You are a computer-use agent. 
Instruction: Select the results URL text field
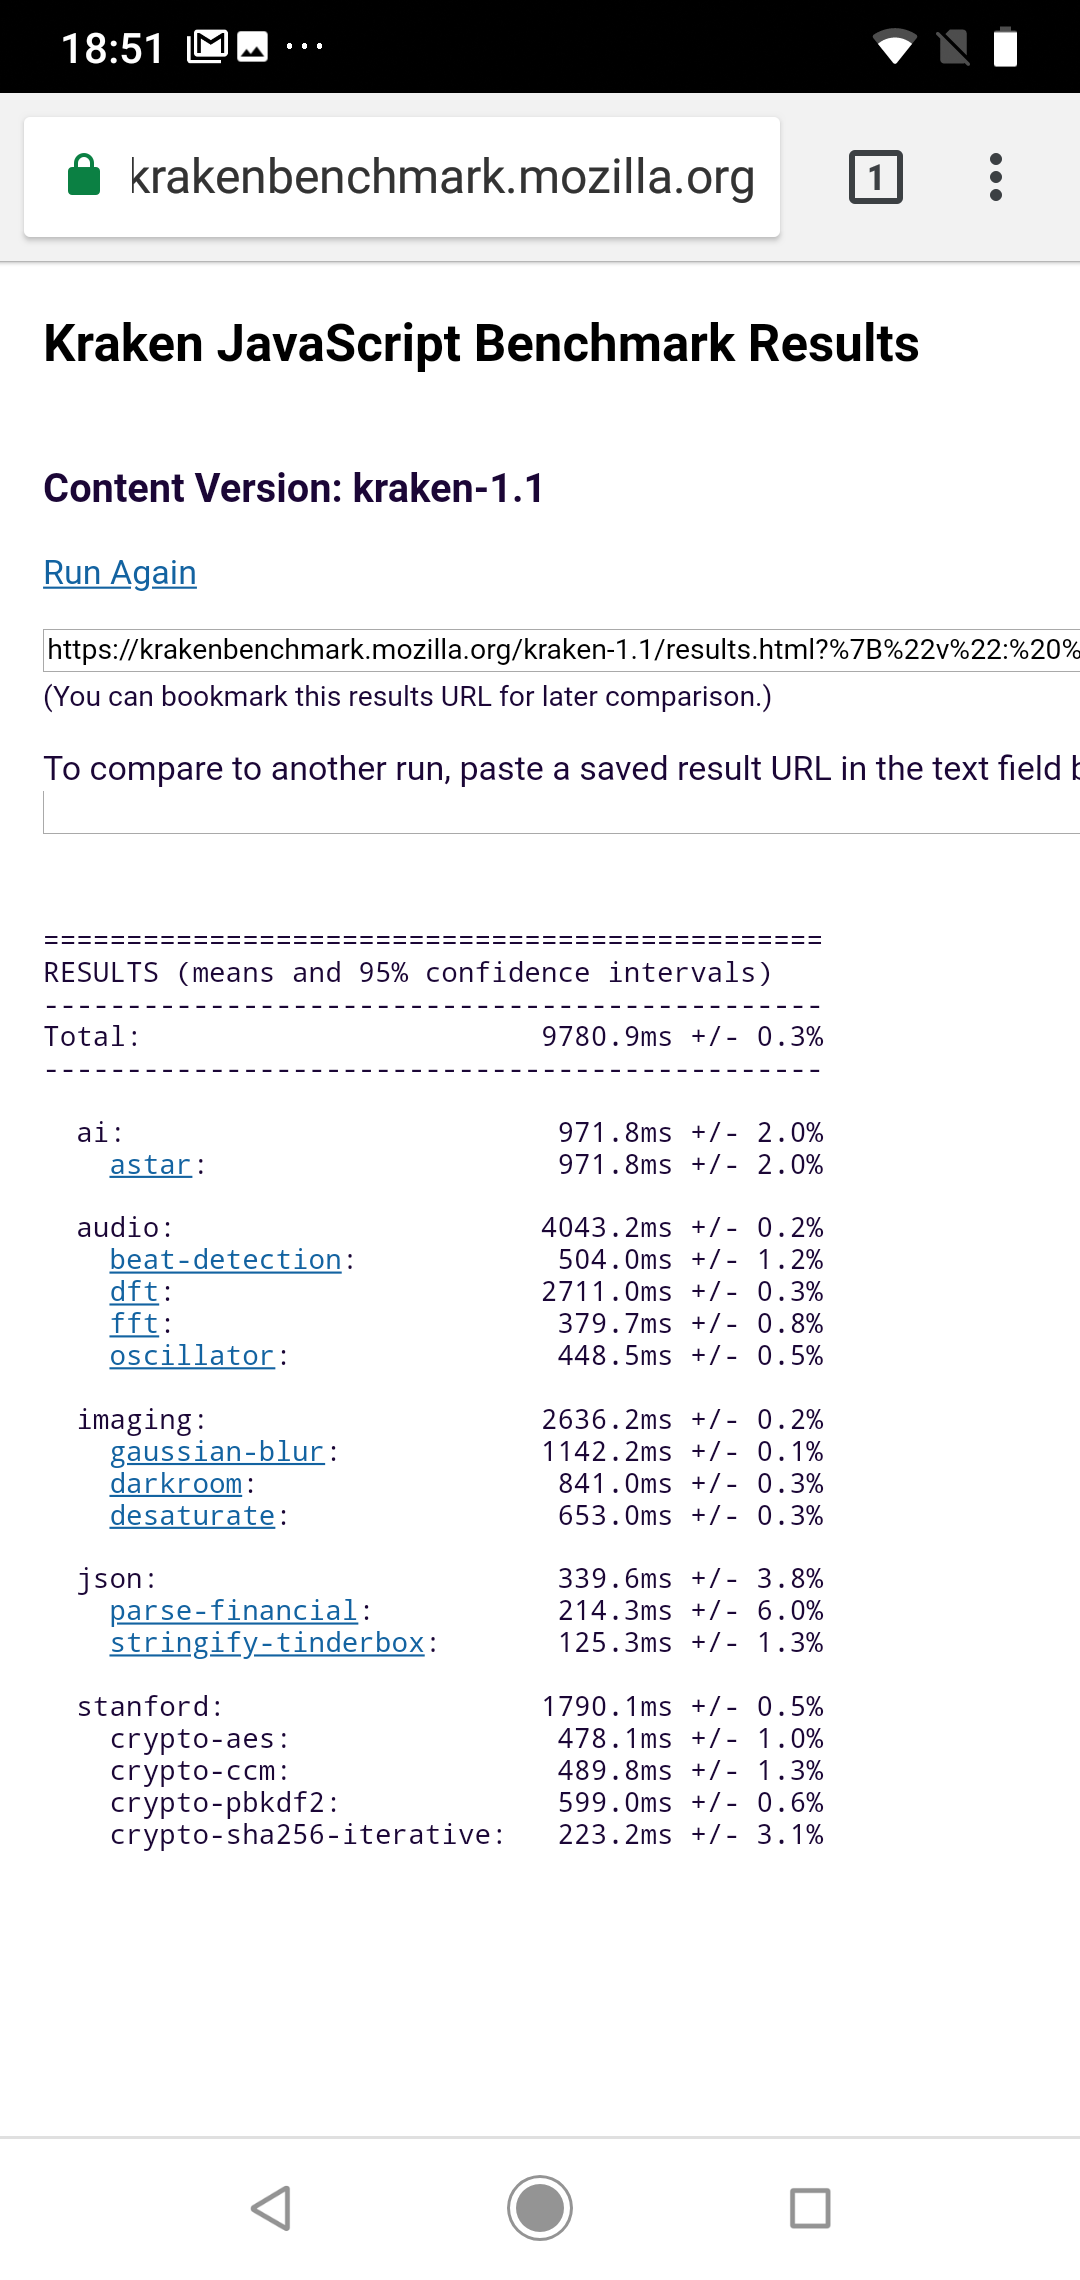tap(562, 650)
